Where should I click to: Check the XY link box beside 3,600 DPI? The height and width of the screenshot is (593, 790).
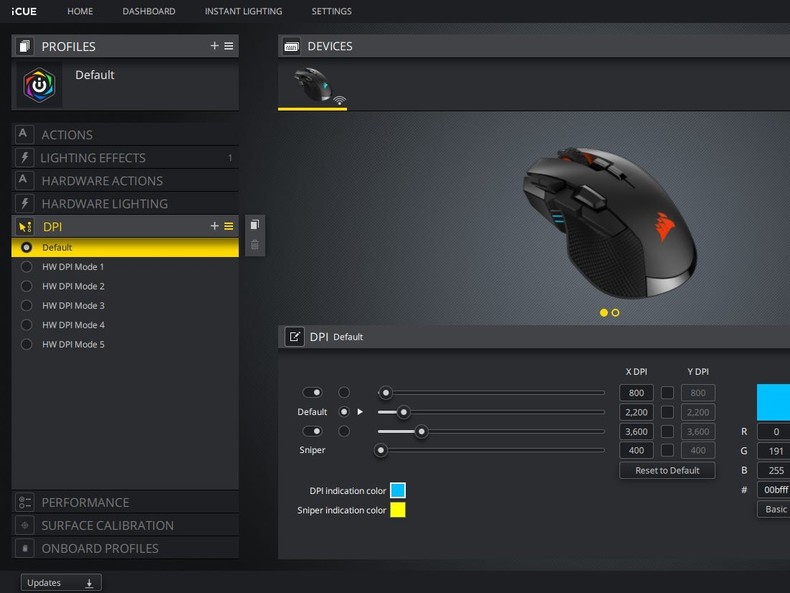667,432
